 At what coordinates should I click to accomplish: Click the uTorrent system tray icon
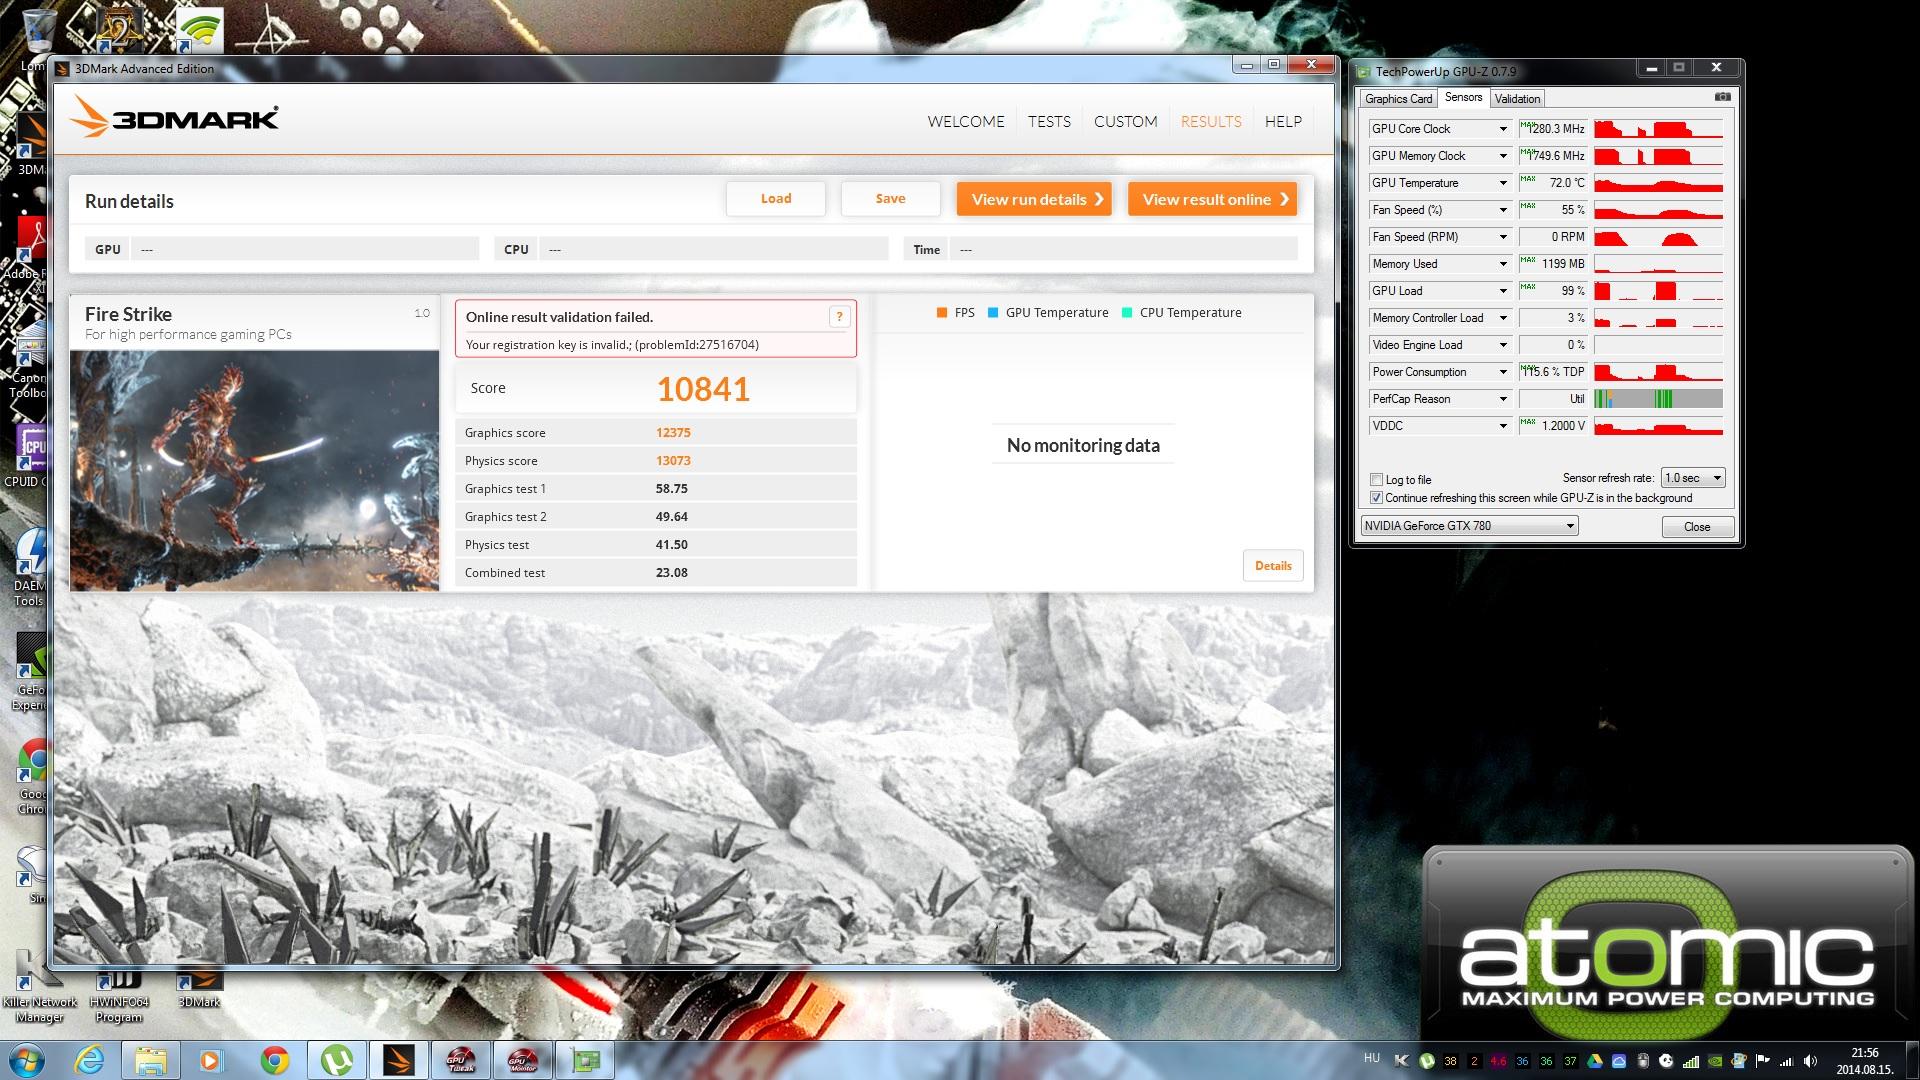coord(1426,1061)
